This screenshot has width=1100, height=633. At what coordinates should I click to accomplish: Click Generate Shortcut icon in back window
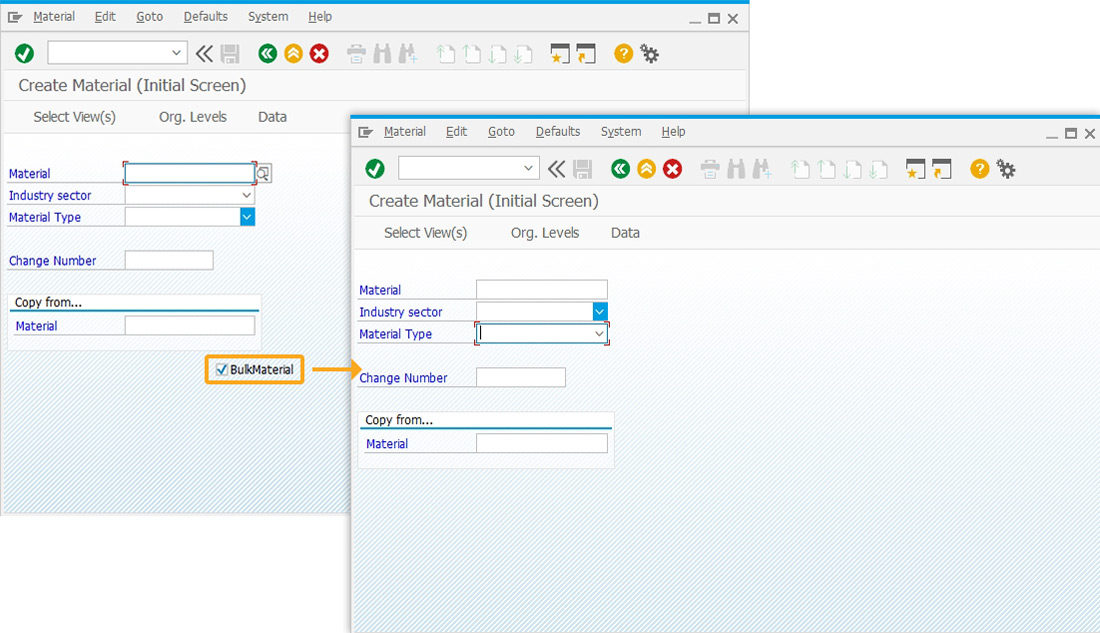[x=586, y=53]
